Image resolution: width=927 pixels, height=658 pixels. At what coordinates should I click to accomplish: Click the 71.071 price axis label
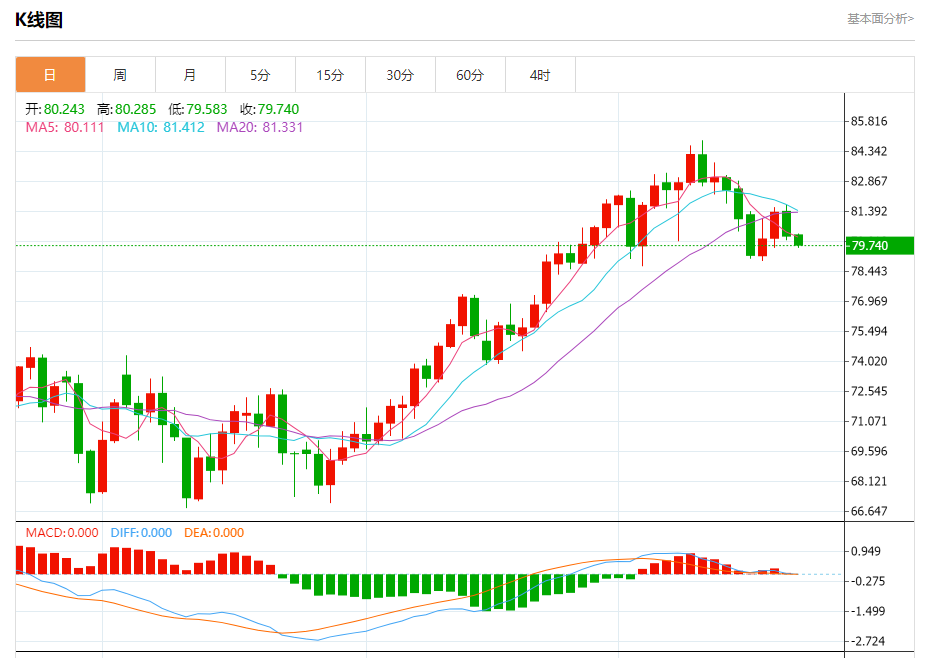(x=869, y=421)
